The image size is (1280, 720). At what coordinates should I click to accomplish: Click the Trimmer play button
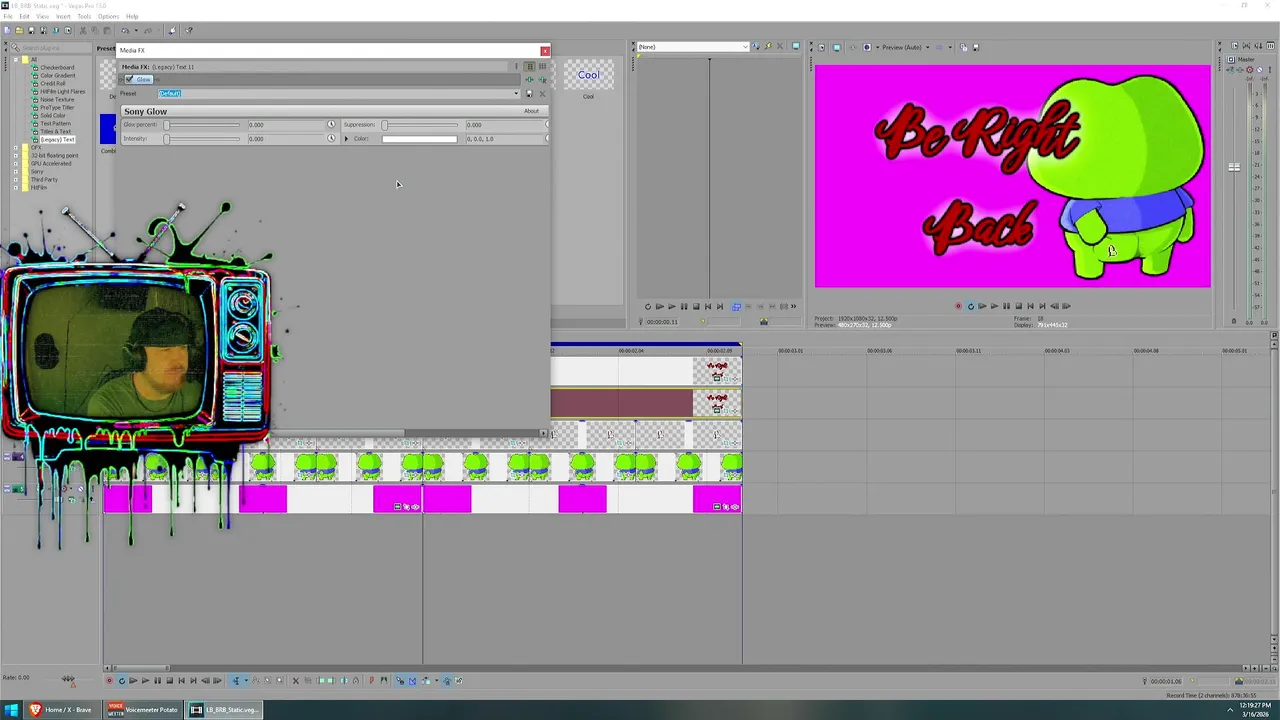coord(672,306)
